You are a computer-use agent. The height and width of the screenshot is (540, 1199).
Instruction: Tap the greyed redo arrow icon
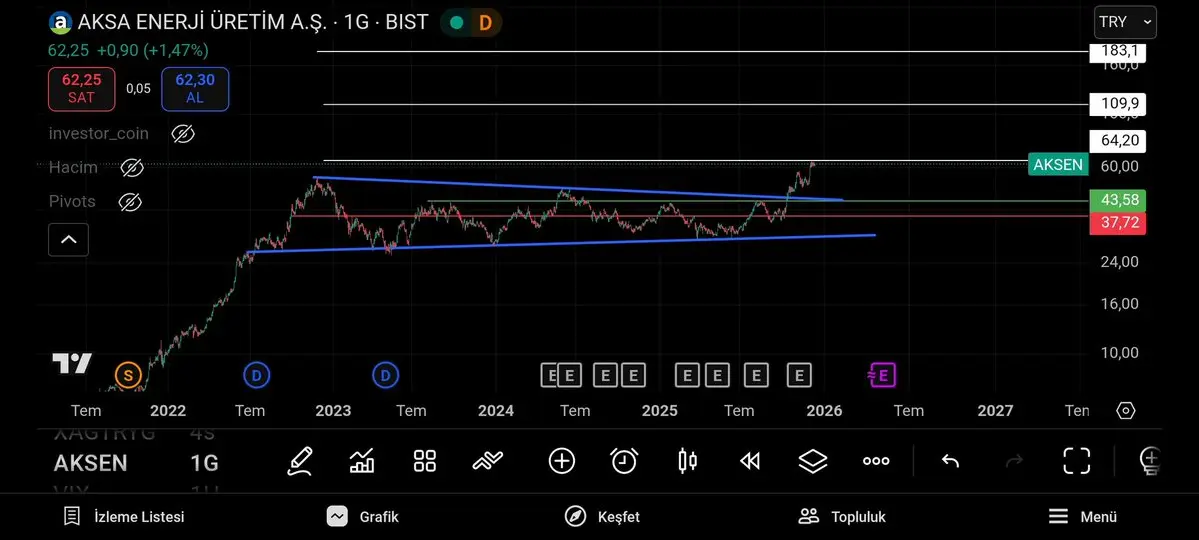(x=1014, y=461)
